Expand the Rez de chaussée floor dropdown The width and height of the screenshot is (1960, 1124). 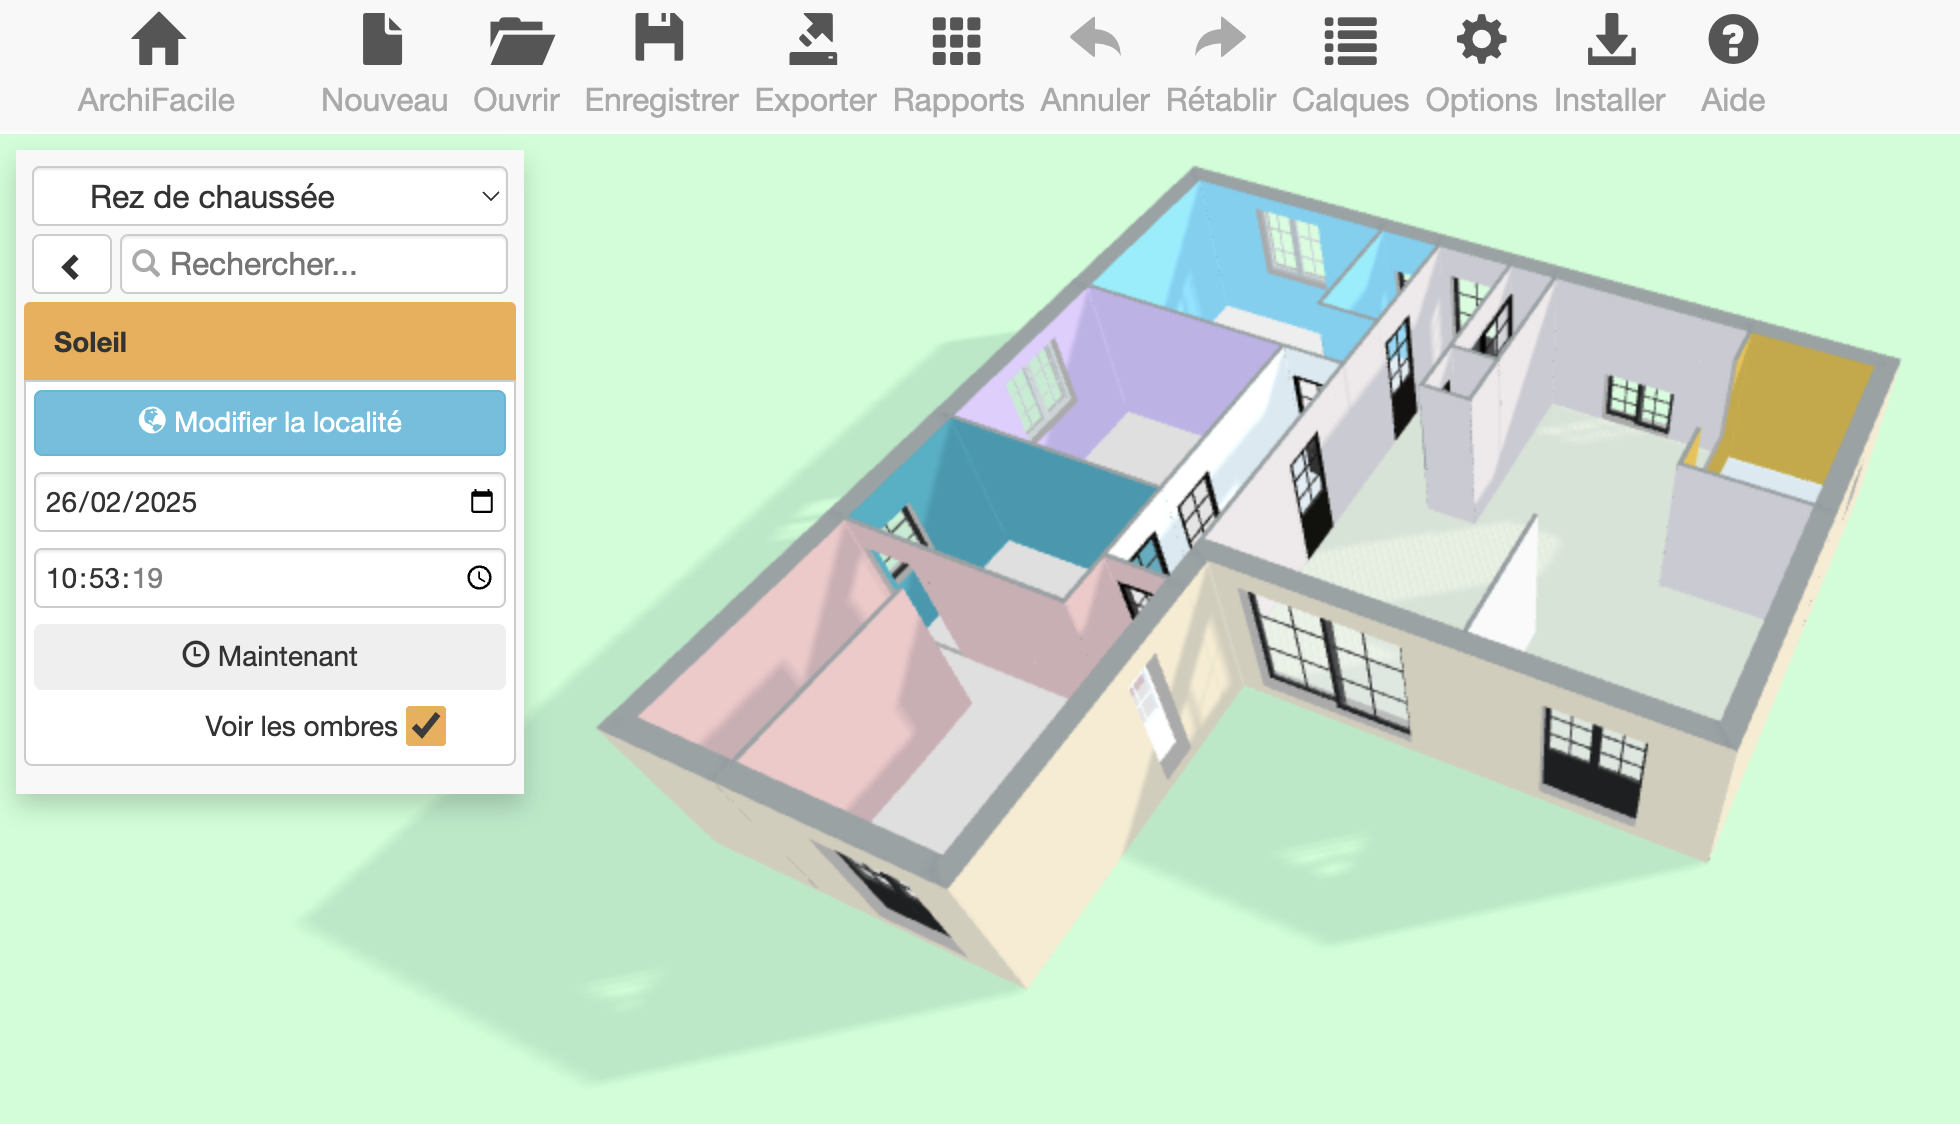(270, 197)
